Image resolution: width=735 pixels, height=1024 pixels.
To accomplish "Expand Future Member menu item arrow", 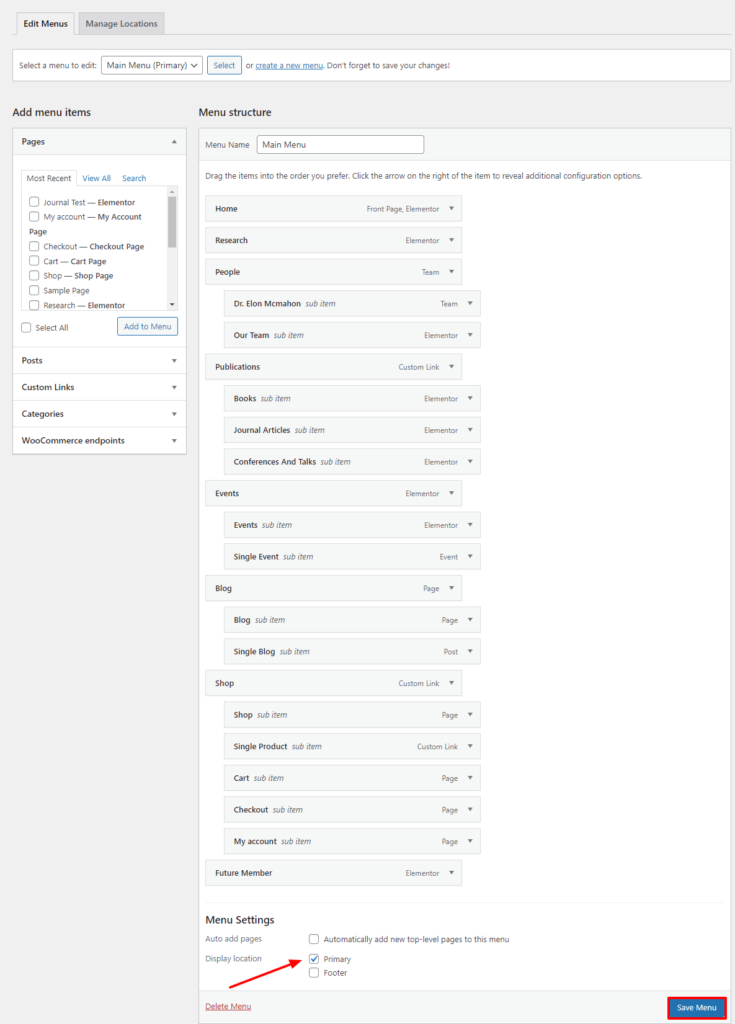I will 452,873.
